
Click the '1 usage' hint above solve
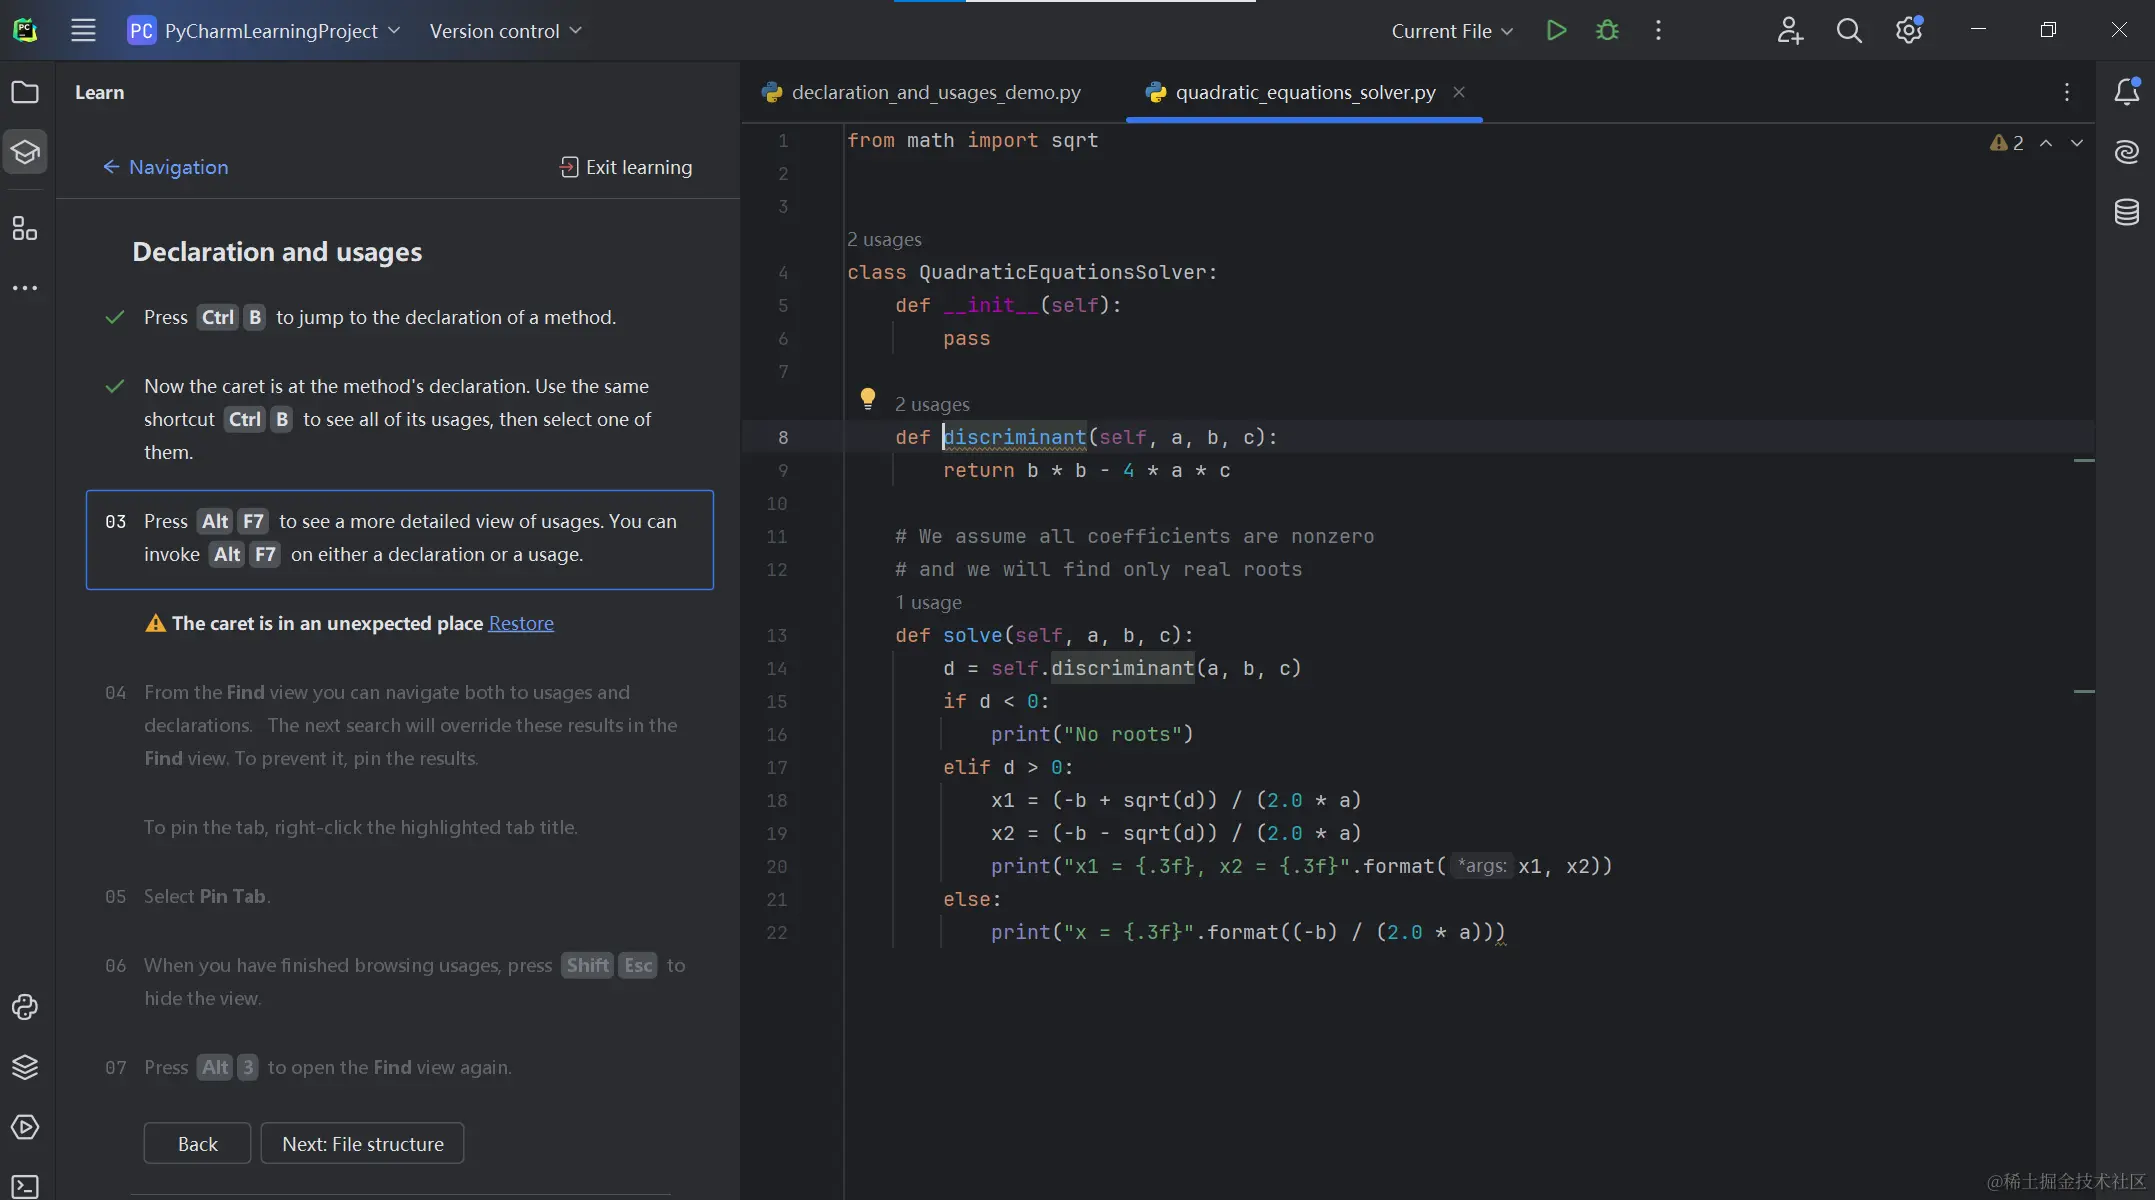pos(928,602)
